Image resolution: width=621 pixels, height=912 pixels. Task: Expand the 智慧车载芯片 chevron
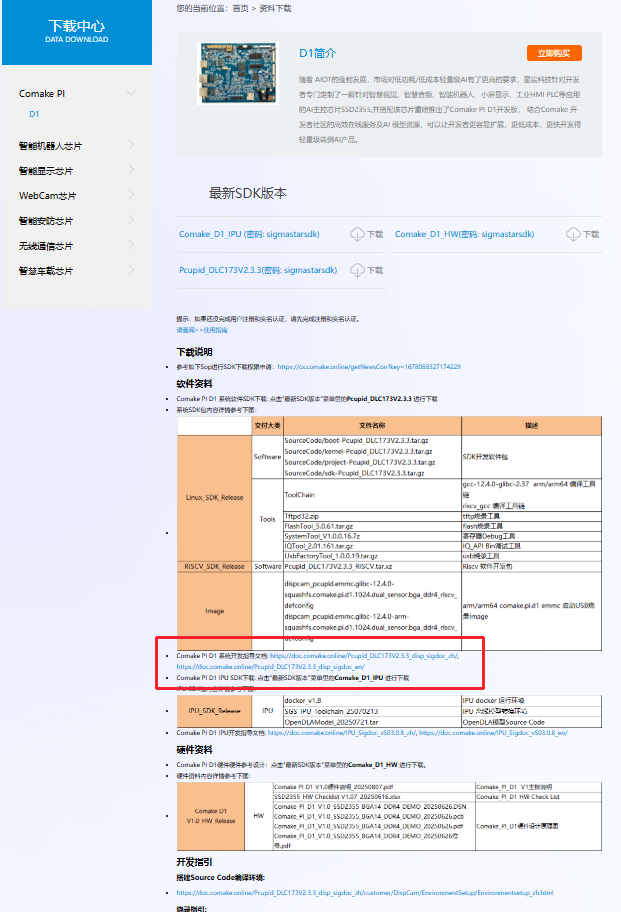coord(131,270)
